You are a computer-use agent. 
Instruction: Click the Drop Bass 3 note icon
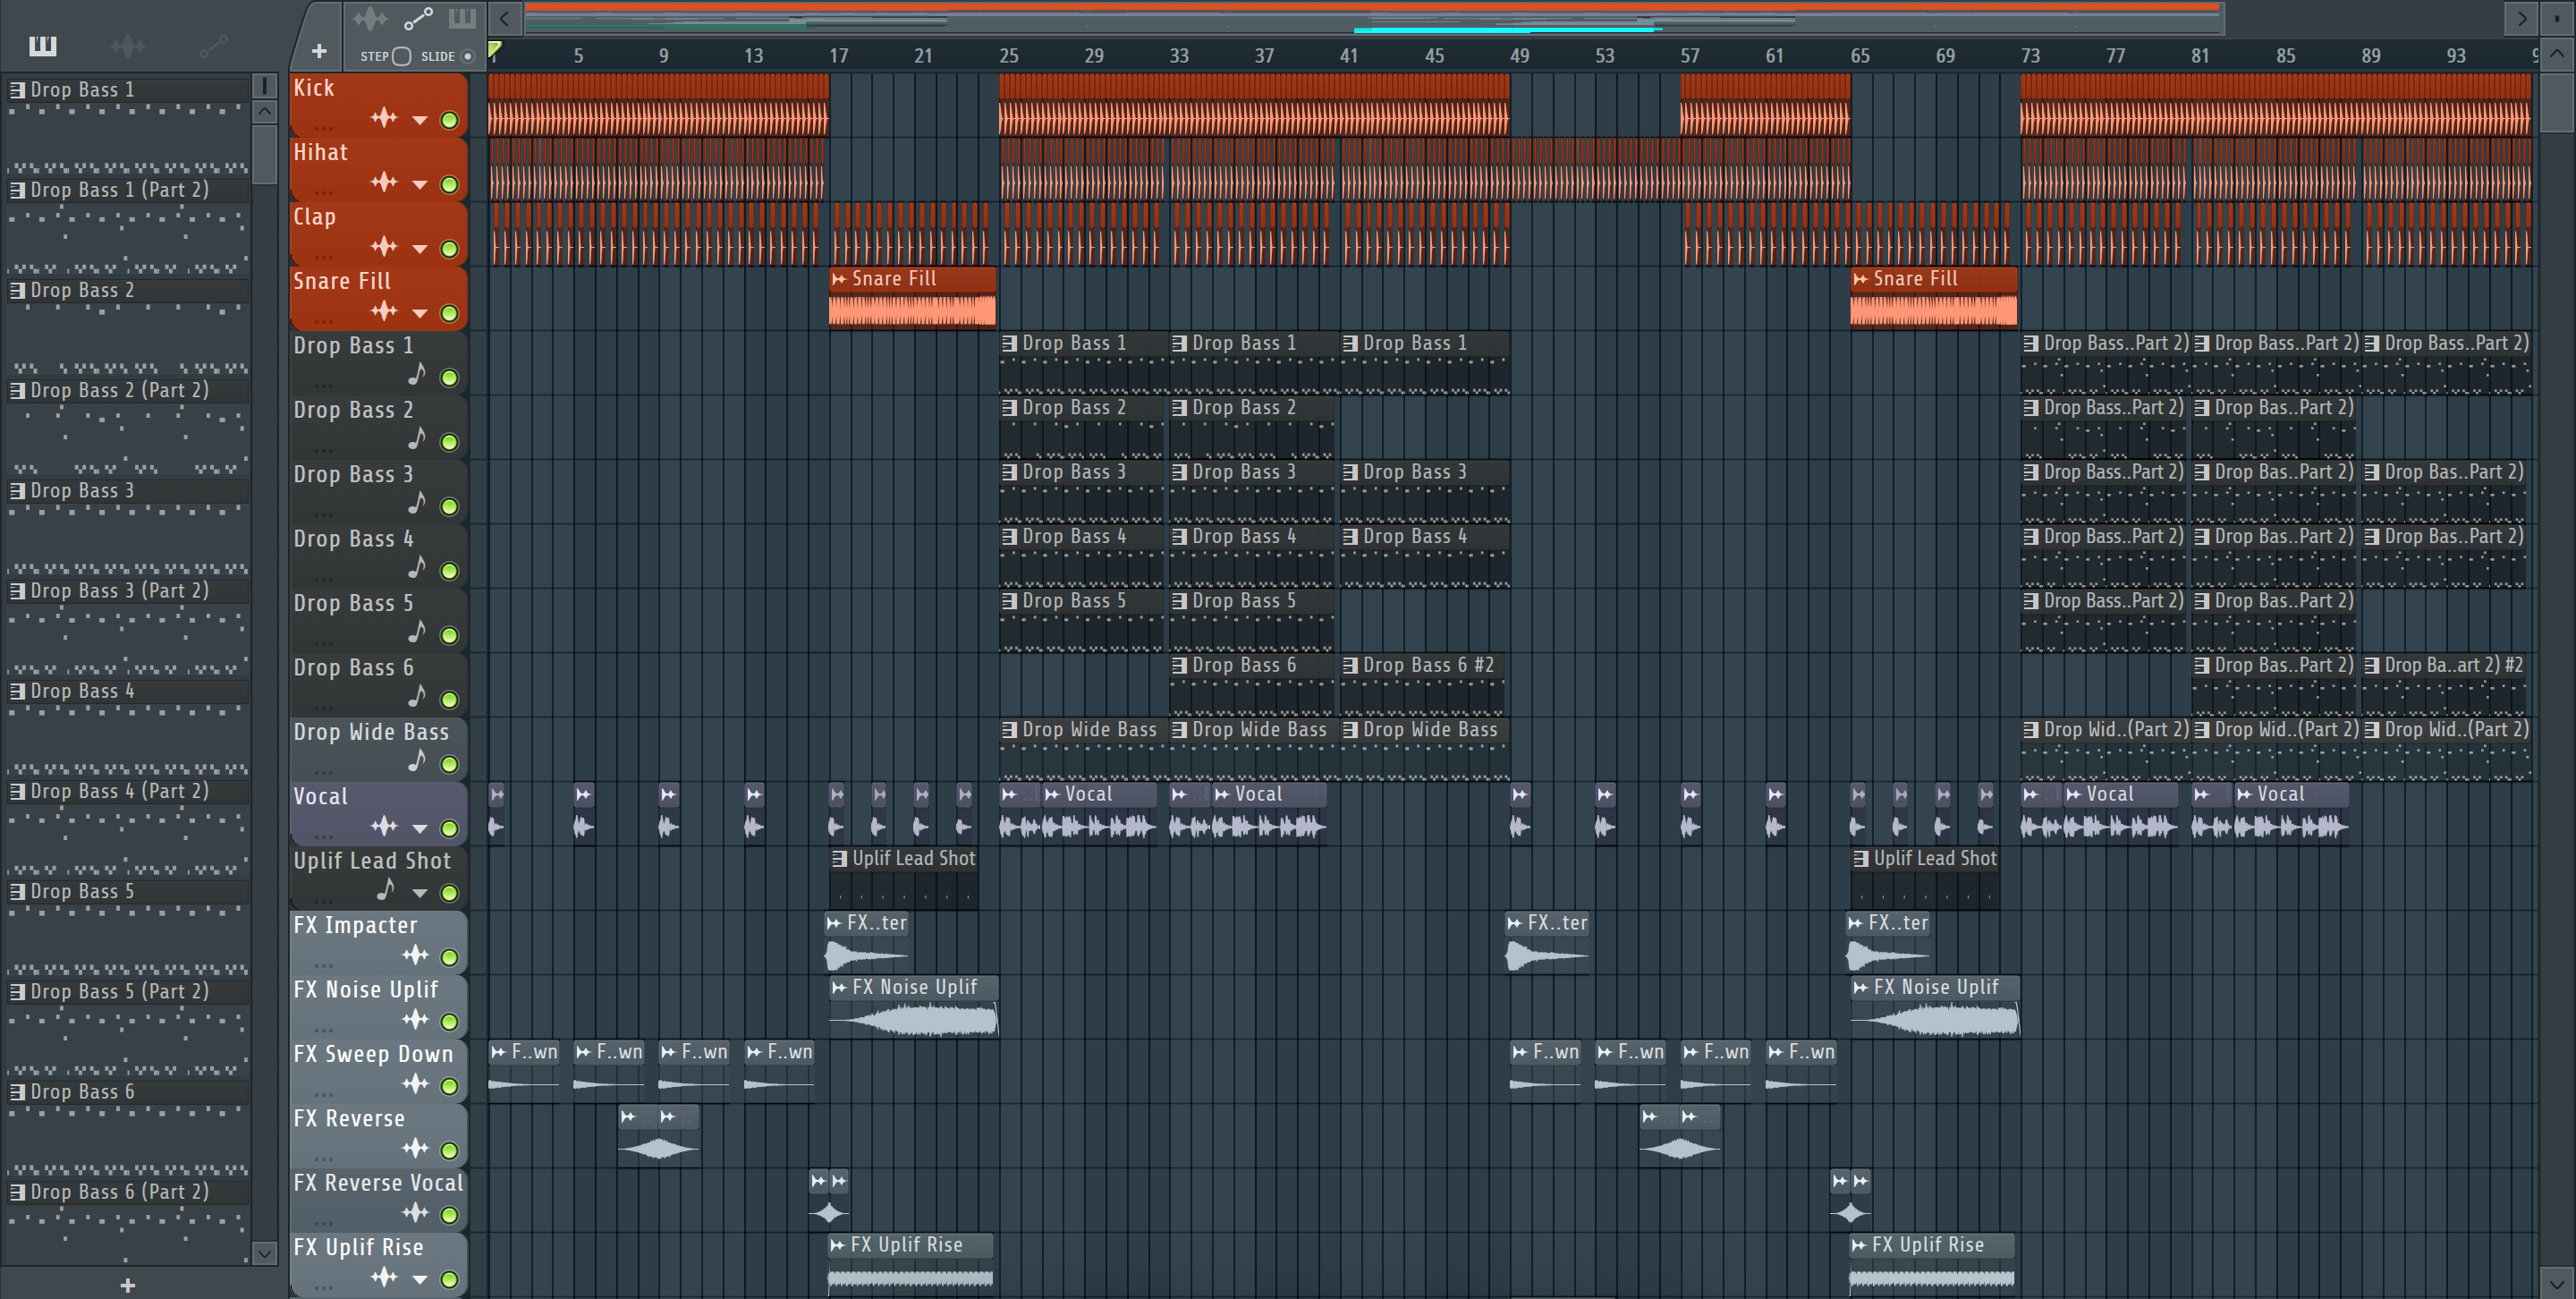pos(417,504)
